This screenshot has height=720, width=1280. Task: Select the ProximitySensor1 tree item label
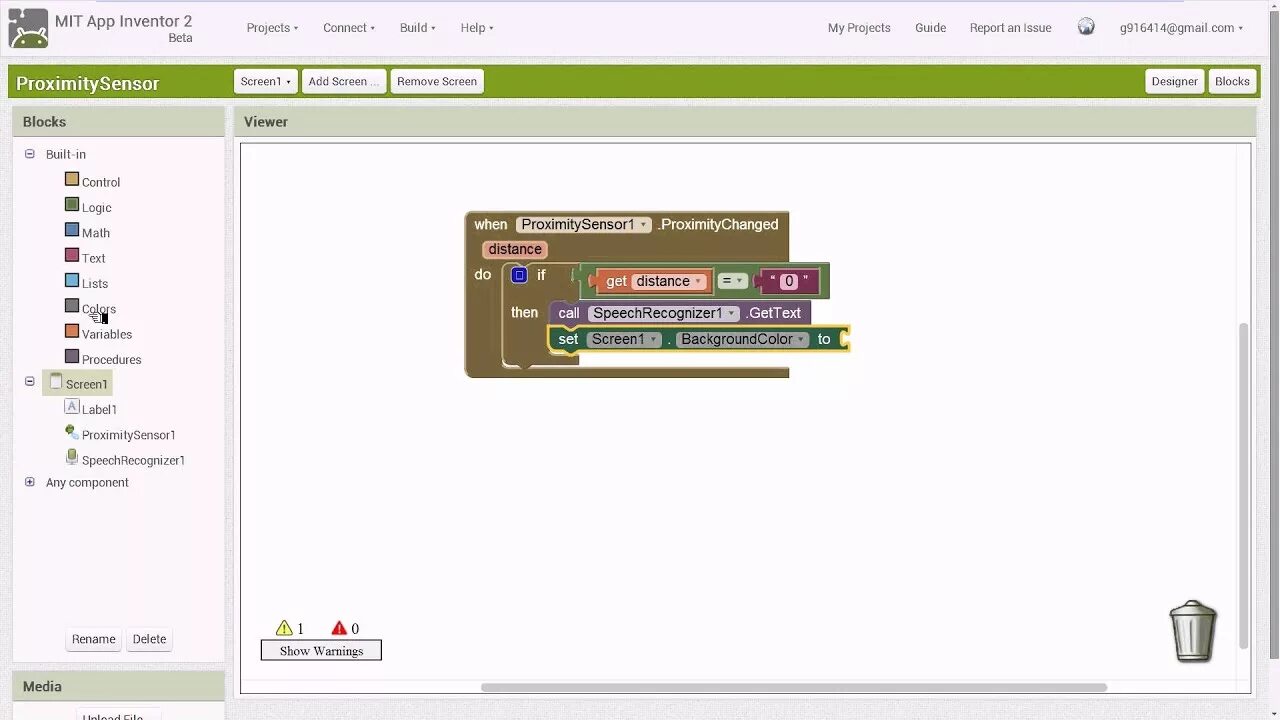point(129,435)
